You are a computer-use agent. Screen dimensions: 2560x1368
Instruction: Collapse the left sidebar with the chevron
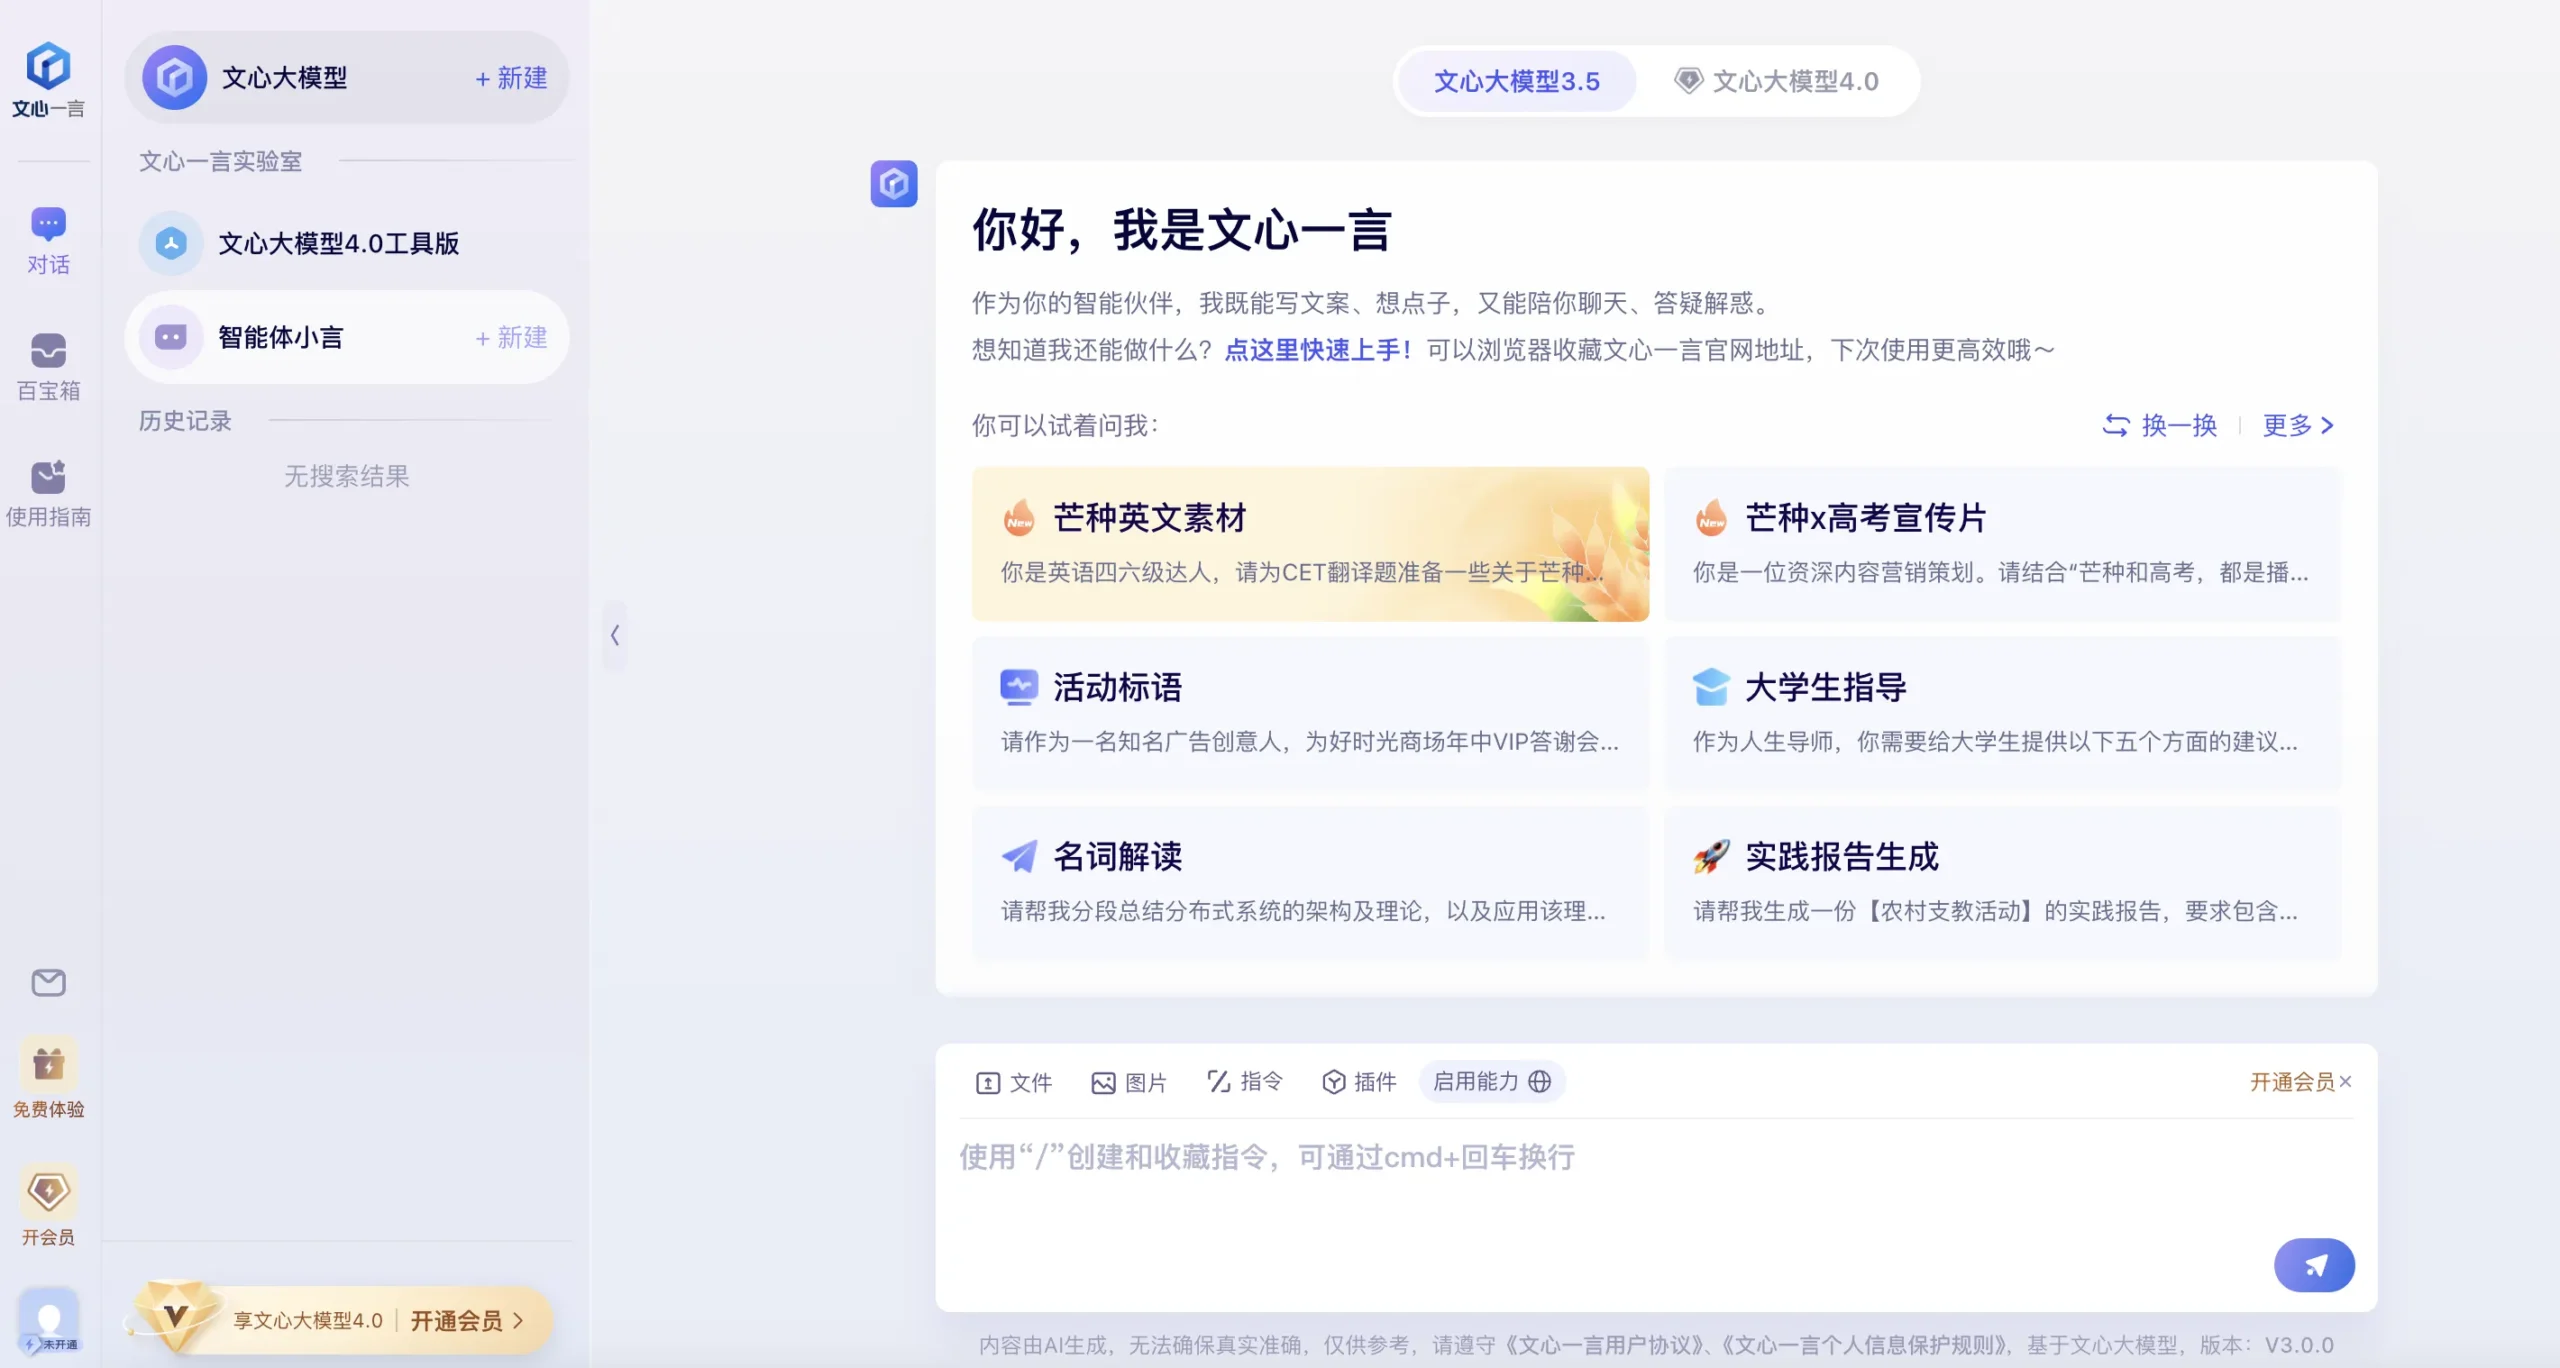point(615,635)
